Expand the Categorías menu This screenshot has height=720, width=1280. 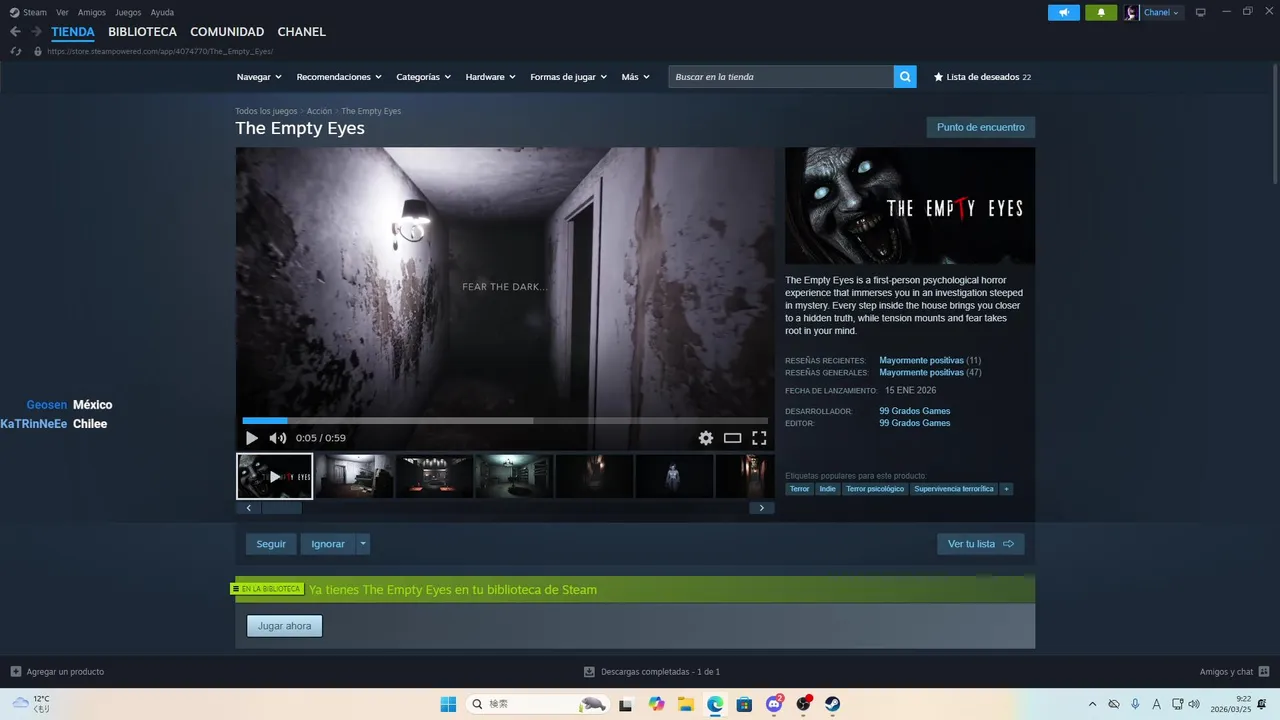click(424, 77)
